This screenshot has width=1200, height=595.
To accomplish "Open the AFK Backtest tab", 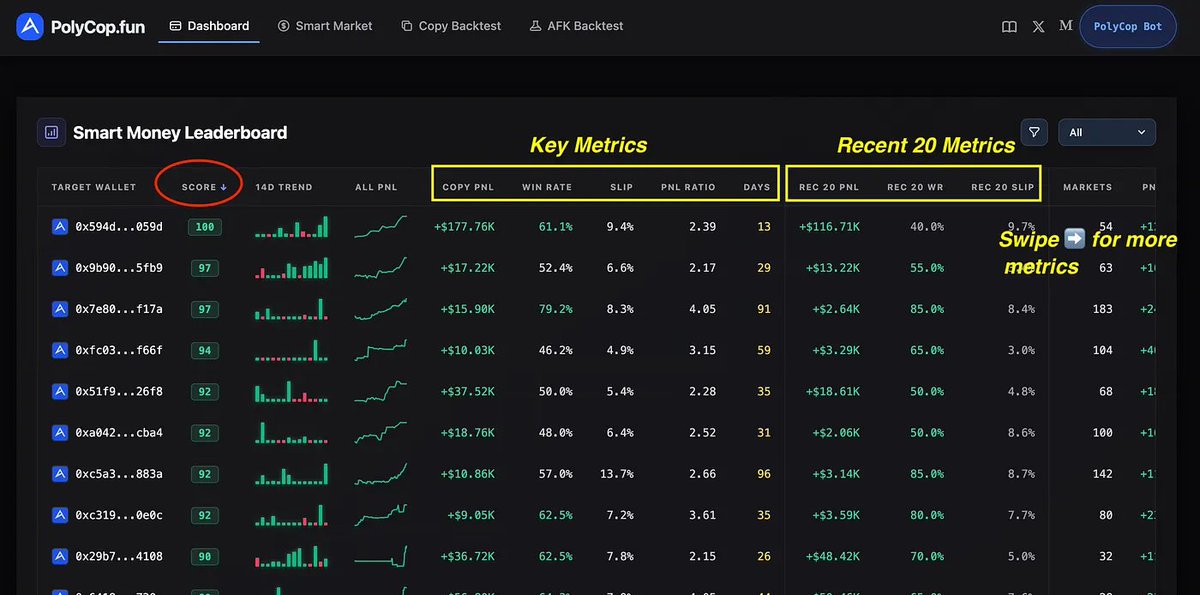I will point(577,26).
